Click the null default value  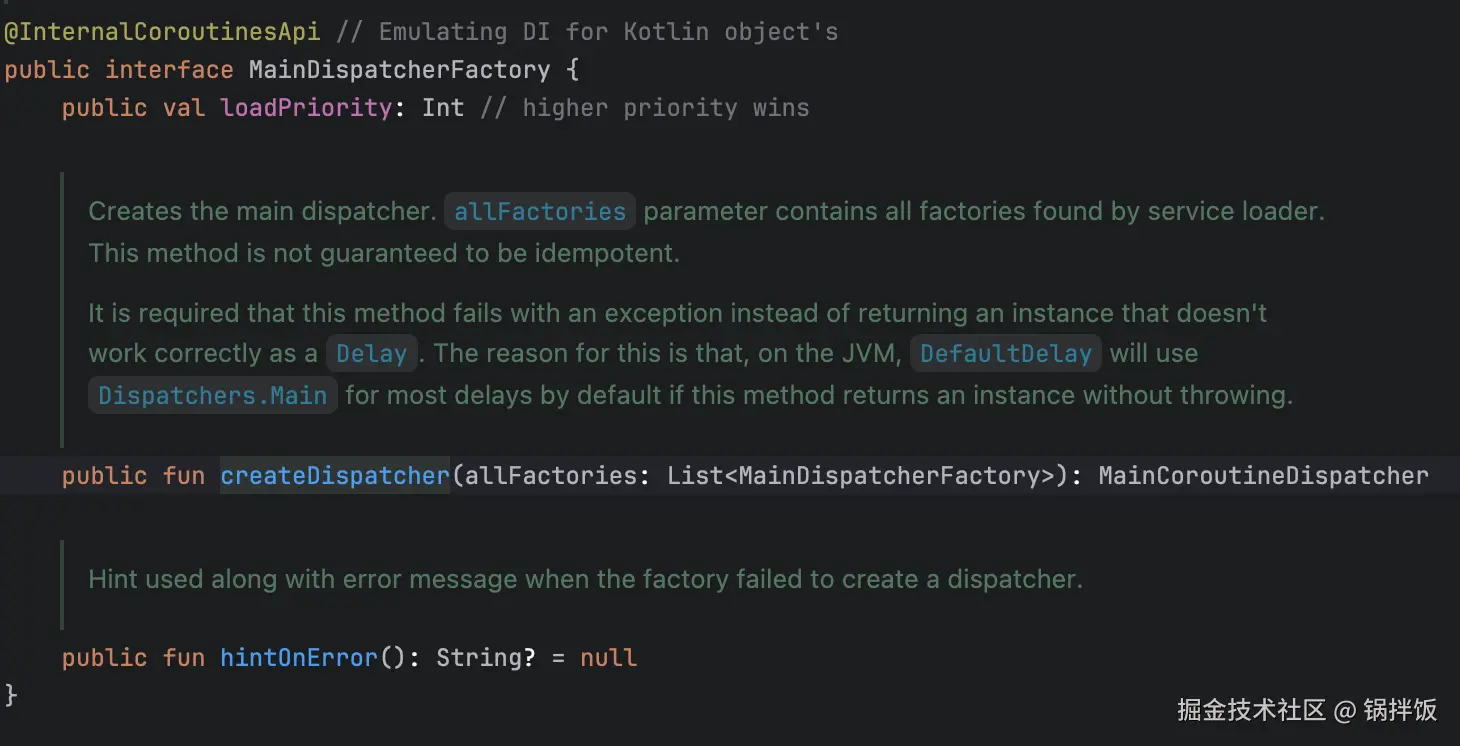coord(608,658)
